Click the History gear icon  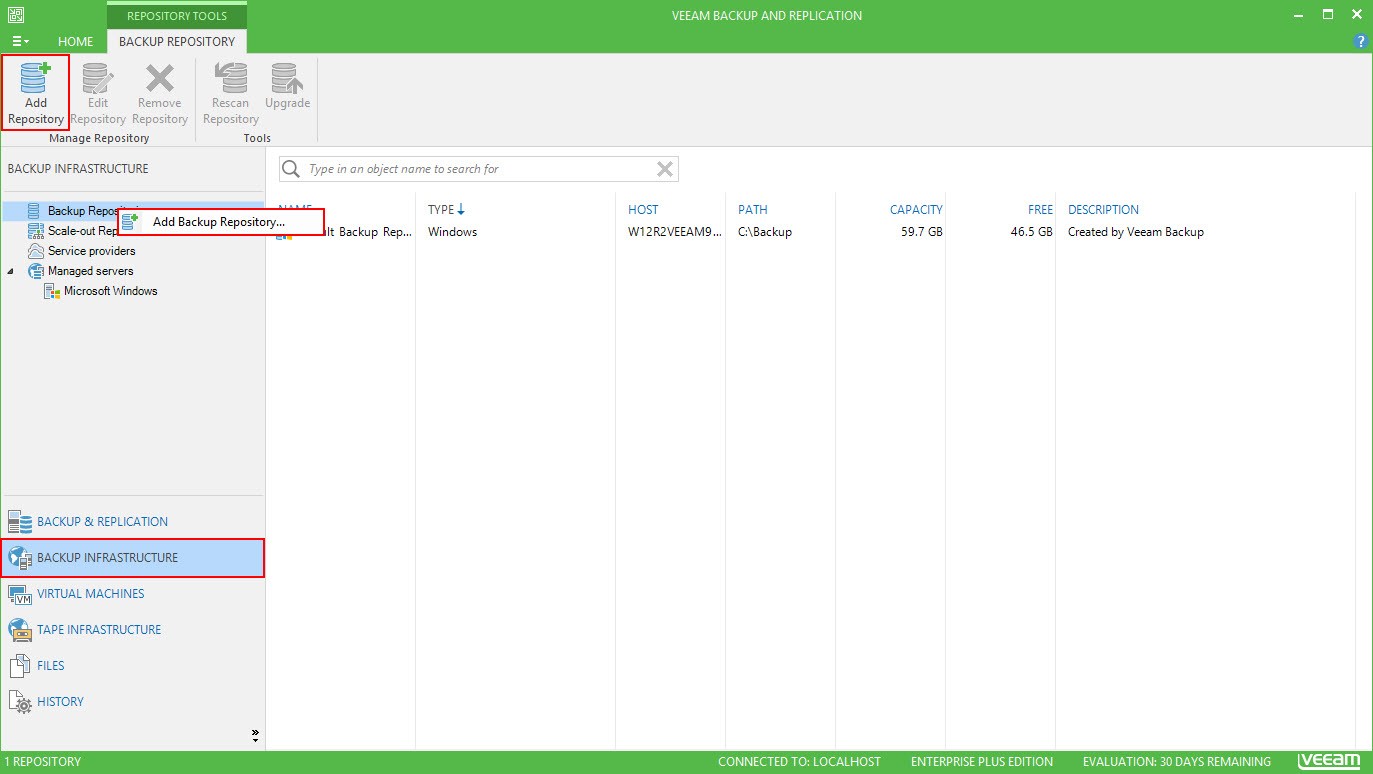pyautogui.click(x=20, y=702)
